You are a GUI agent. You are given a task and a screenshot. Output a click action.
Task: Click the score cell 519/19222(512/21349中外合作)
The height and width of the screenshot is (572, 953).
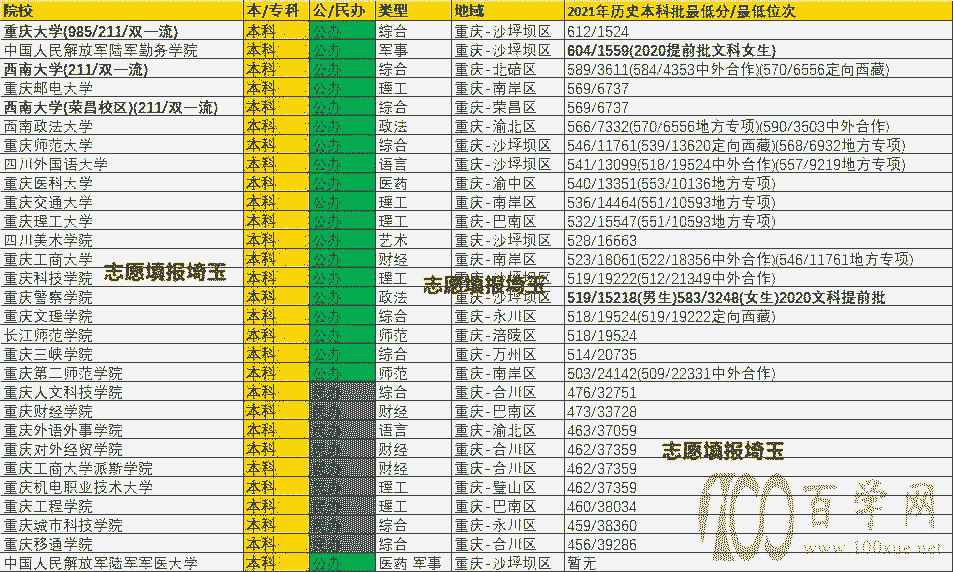(759, 278)
